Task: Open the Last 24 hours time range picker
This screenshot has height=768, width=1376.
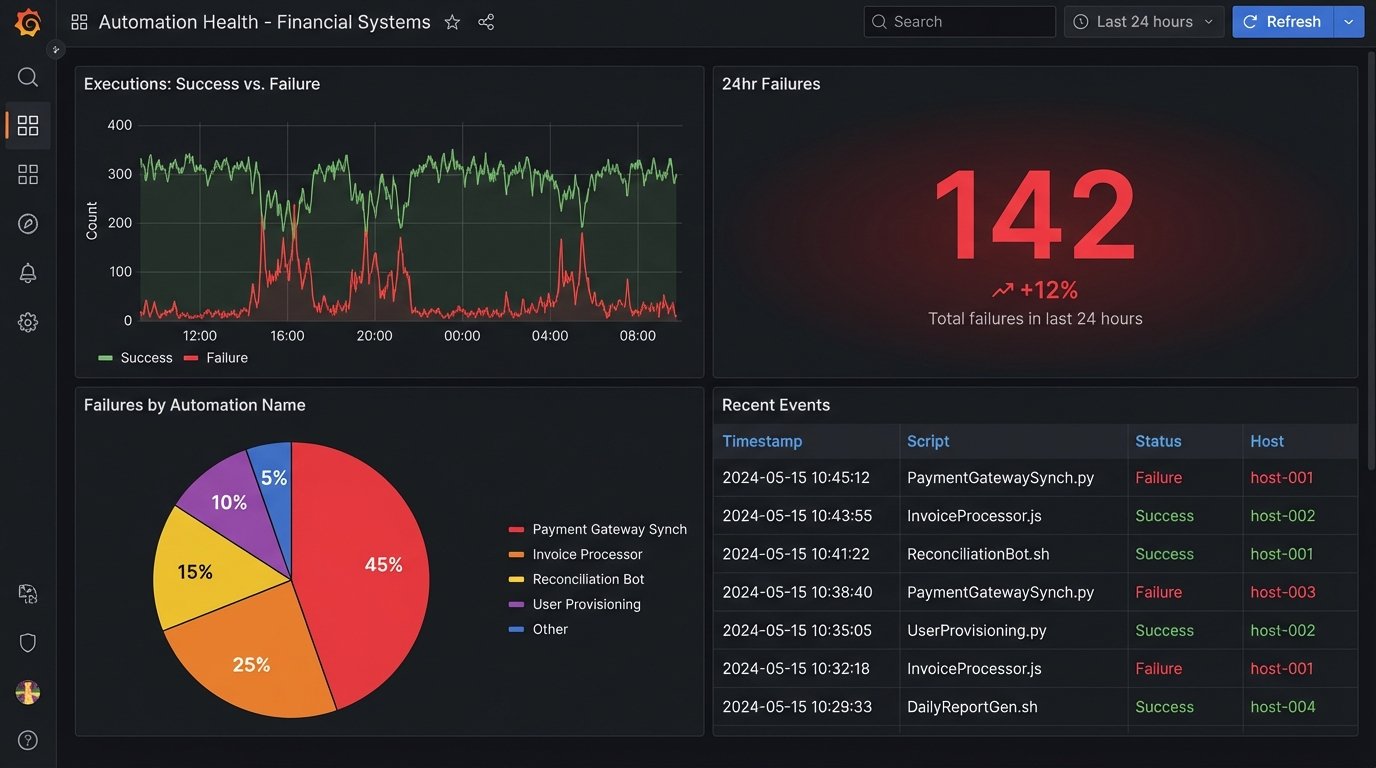Action: (1144, 21)
